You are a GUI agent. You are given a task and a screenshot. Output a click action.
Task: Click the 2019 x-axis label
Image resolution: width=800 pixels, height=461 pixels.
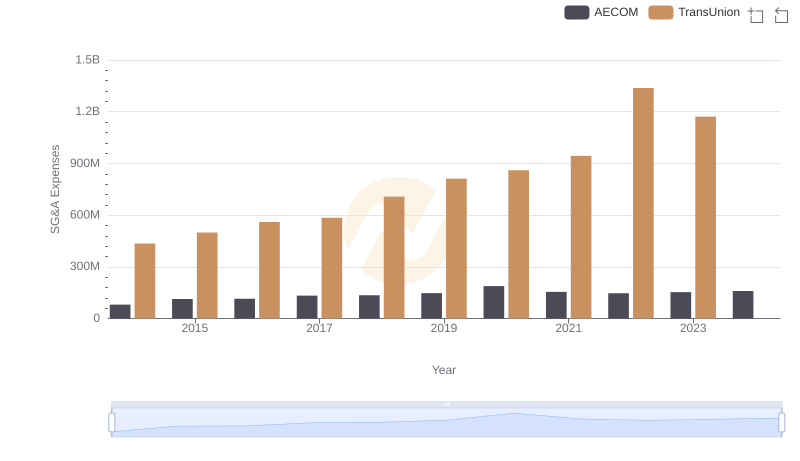click(444, 328)
